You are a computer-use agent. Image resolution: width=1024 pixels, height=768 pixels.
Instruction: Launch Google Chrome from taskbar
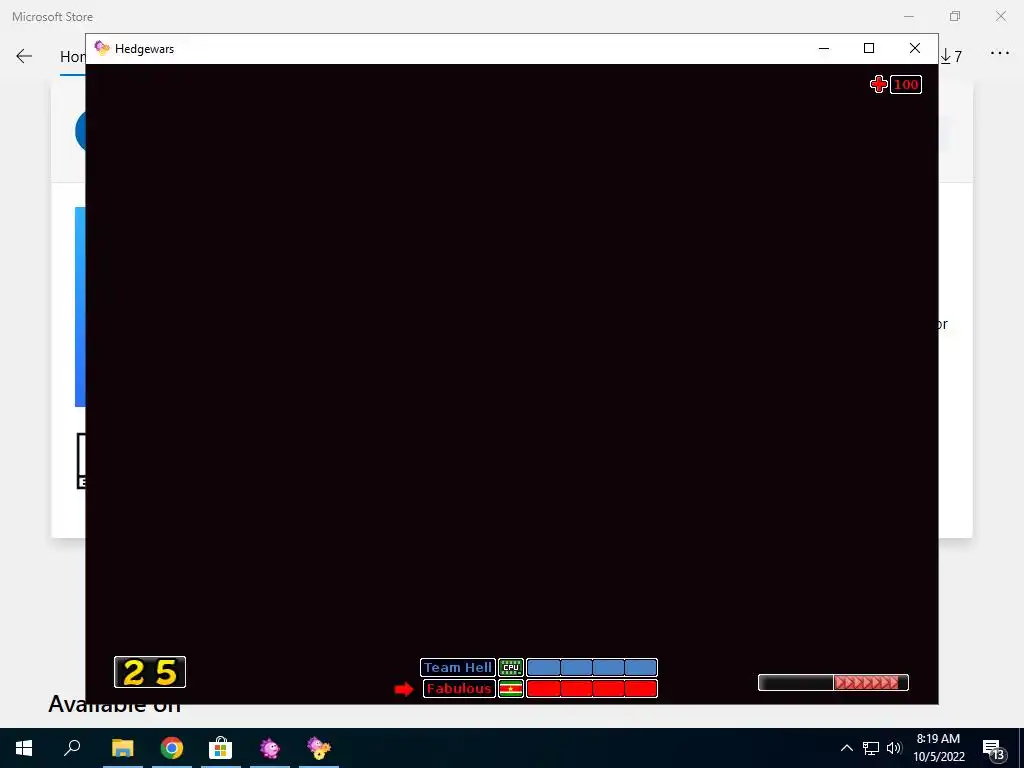click(x=172, y=748)
